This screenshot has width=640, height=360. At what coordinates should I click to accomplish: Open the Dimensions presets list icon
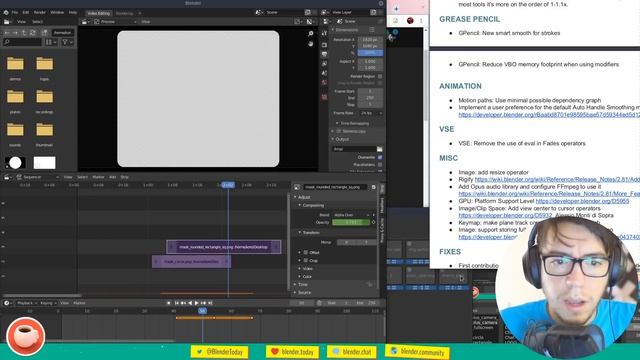372,30
